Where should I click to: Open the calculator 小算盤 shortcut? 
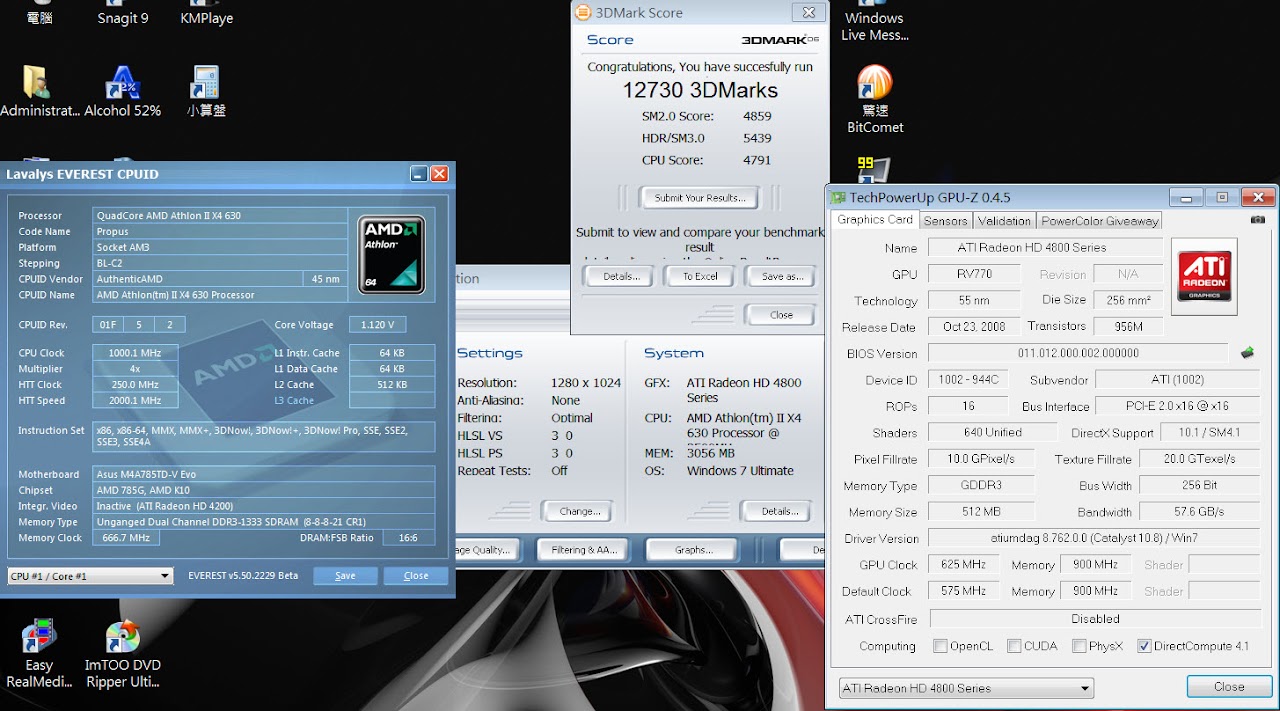pyautogui.click(x=205, y=92)
